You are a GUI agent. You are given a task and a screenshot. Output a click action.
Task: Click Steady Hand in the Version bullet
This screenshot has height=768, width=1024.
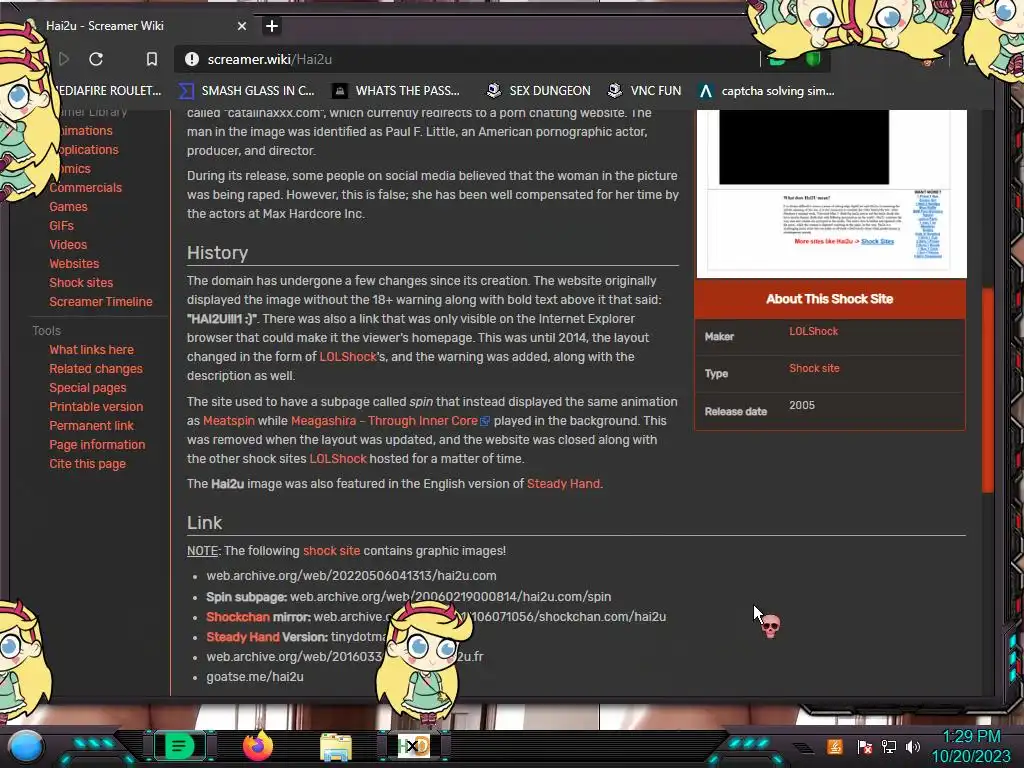click(x=243, y=637)
